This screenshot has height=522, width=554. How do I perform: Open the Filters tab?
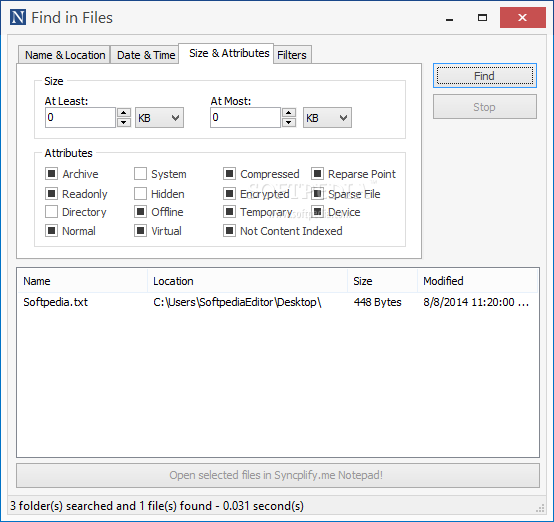292,55
